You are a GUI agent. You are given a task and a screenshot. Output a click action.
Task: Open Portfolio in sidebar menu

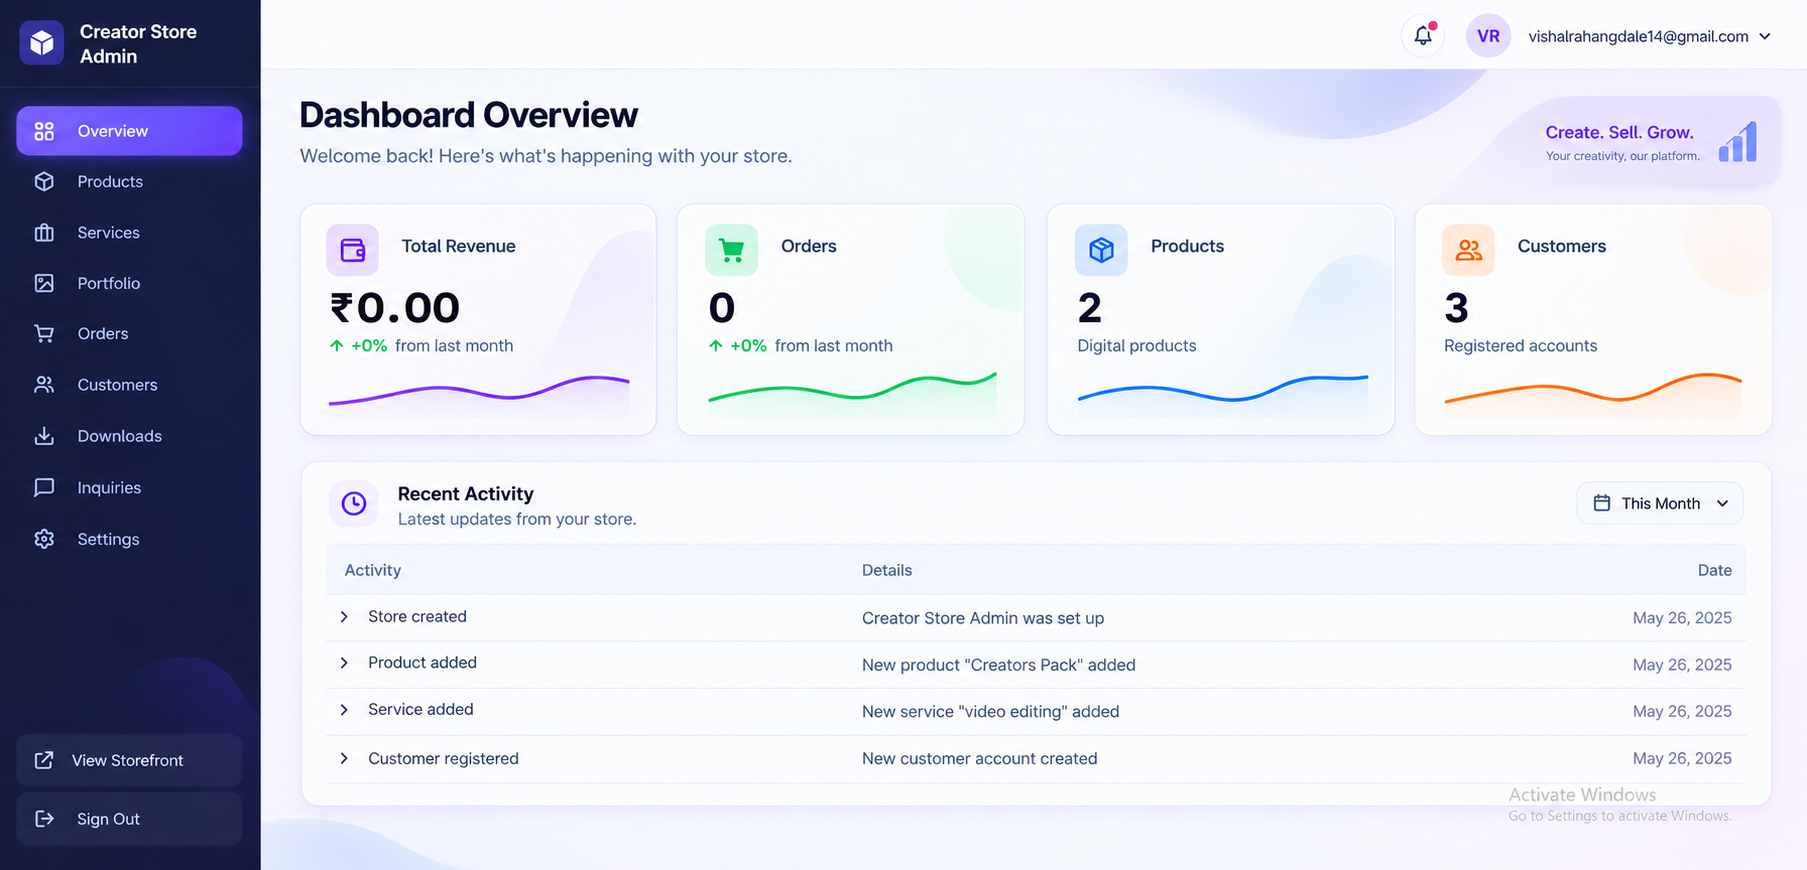(129, 283)
